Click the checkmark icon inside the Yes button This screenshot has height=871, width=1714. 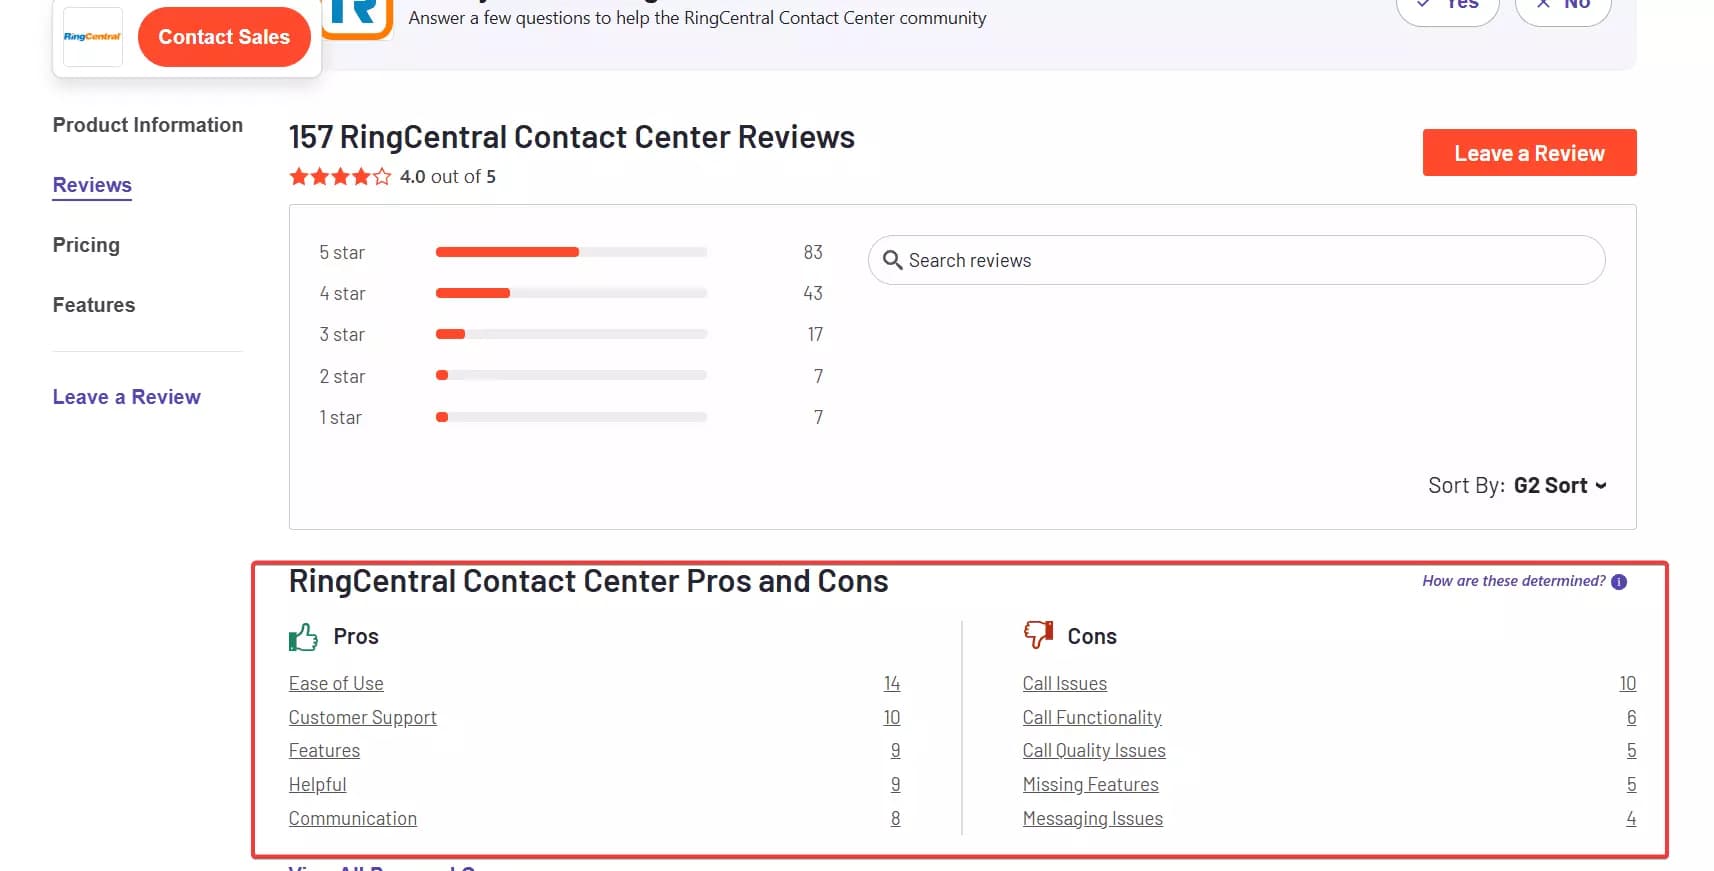click(1424, 3)
